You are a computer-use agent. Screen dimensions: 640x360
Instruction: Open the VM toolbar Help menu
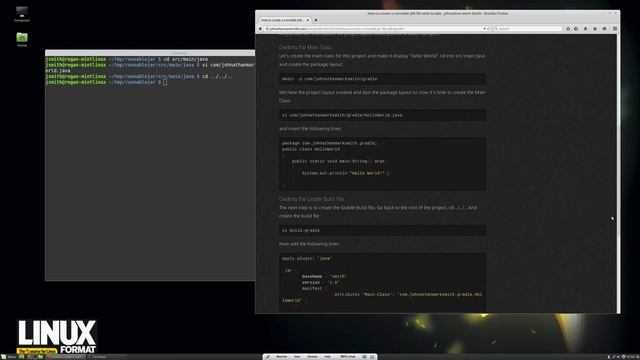tap(327, 357)
